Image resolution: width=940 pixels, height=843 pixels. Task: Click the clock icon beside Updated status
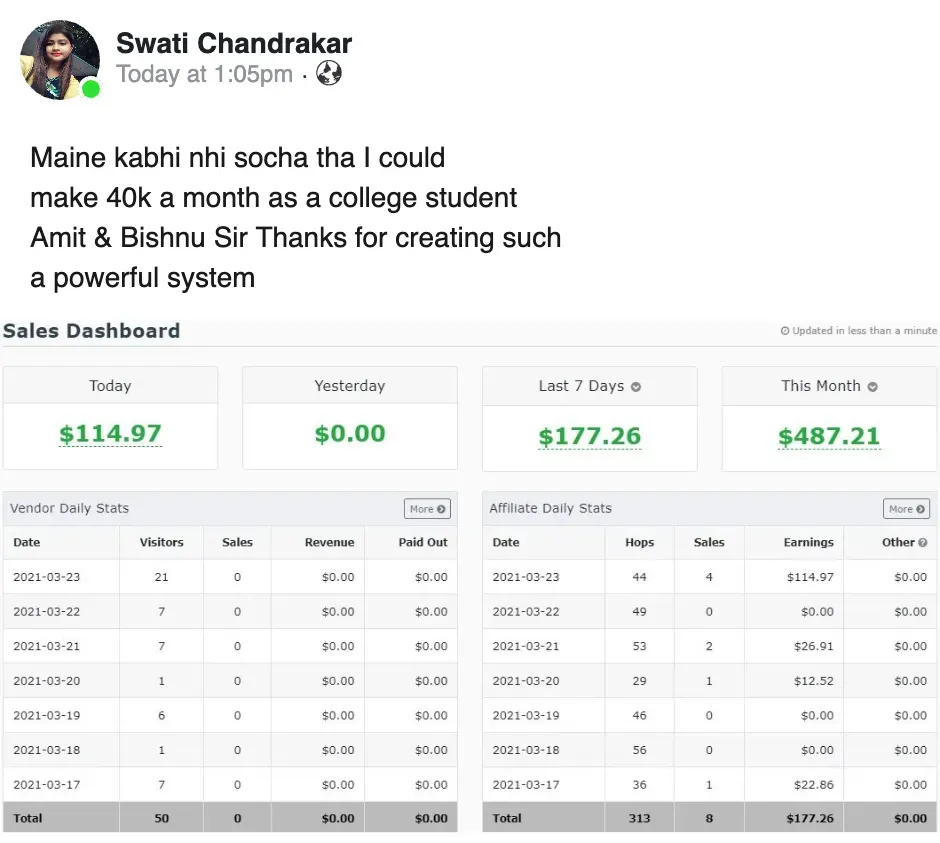(x=785, y=331)
